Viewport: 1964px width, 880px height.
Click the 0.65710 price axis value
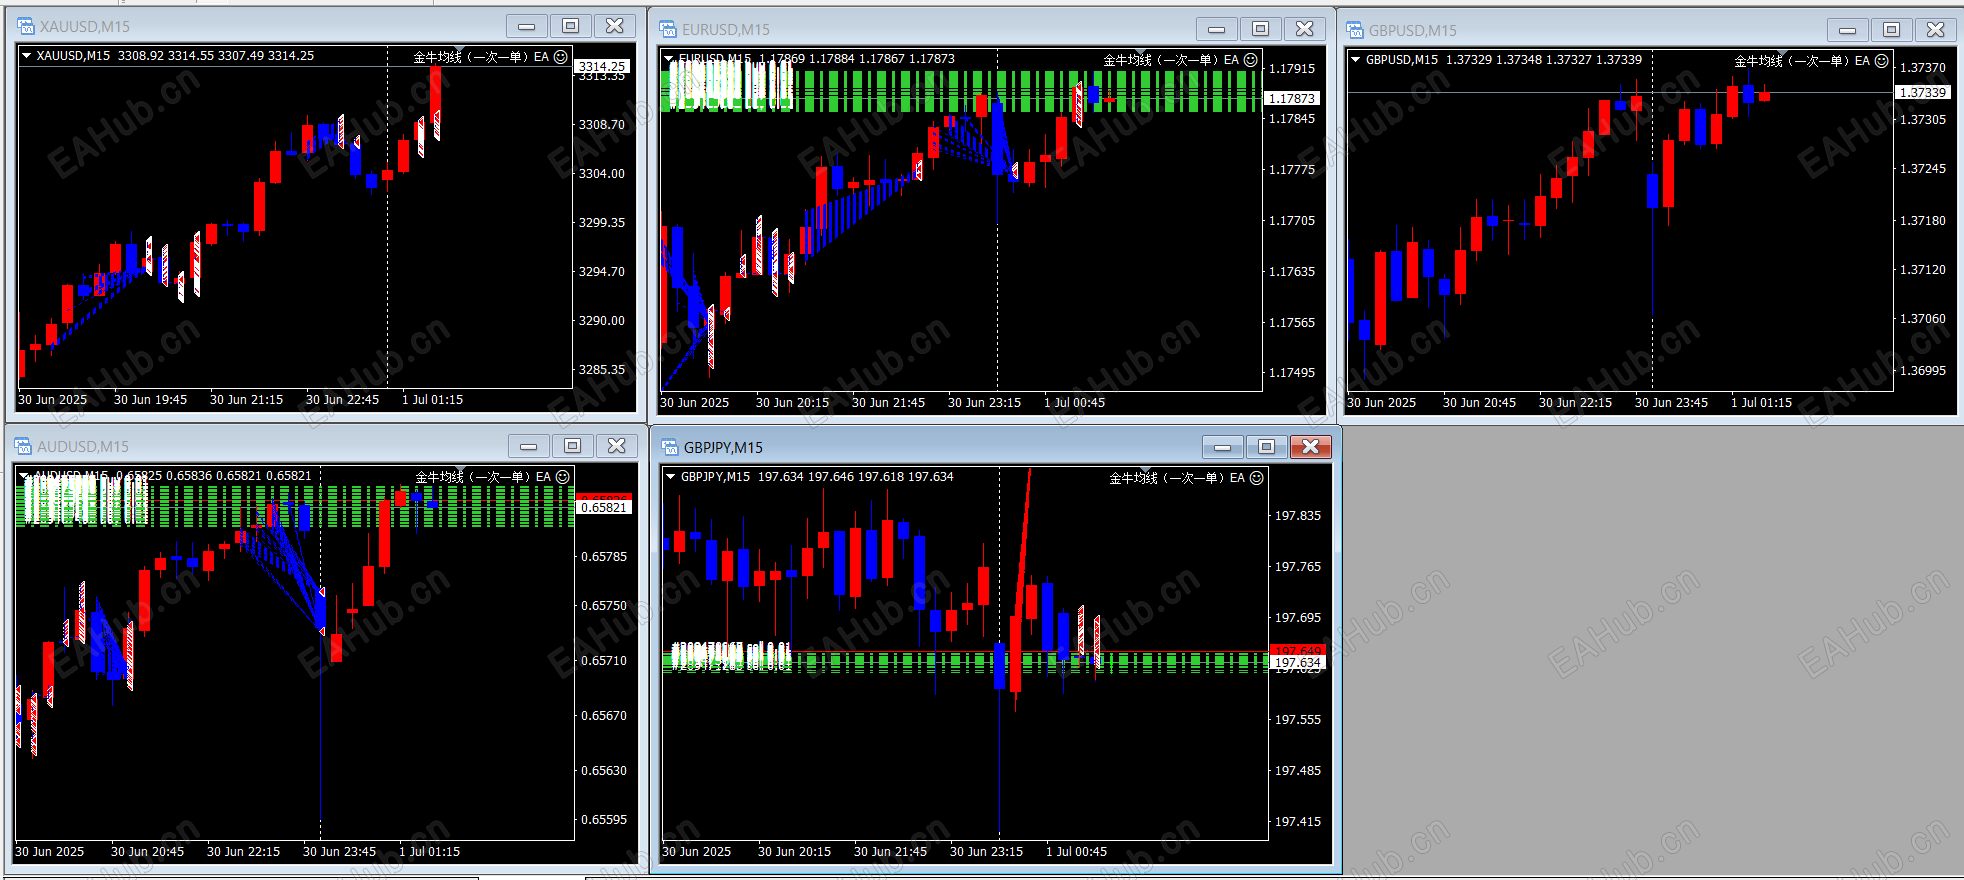coord(604,660)
